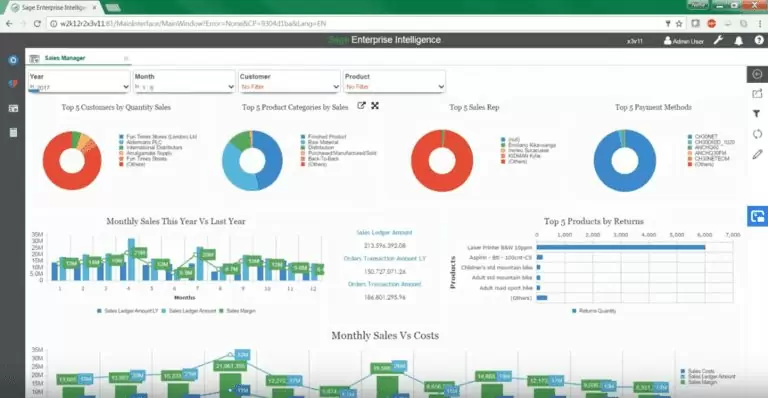Screen dimensions: 768x398
Task: Click the Sales Ledger Amount KPI label
Action: click(384, 233)
